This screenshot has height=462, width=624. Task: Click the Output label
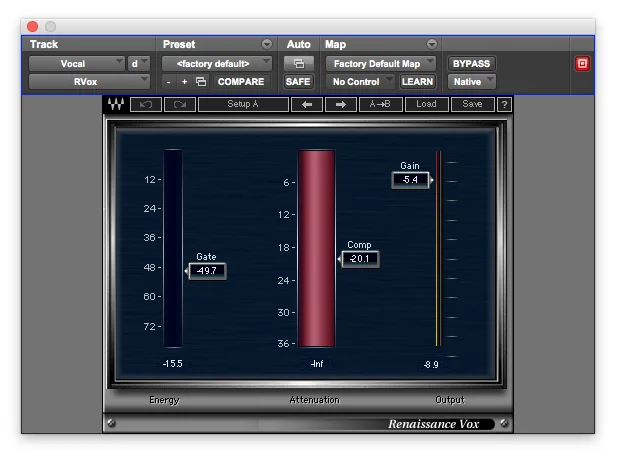(x=450, y=400)
